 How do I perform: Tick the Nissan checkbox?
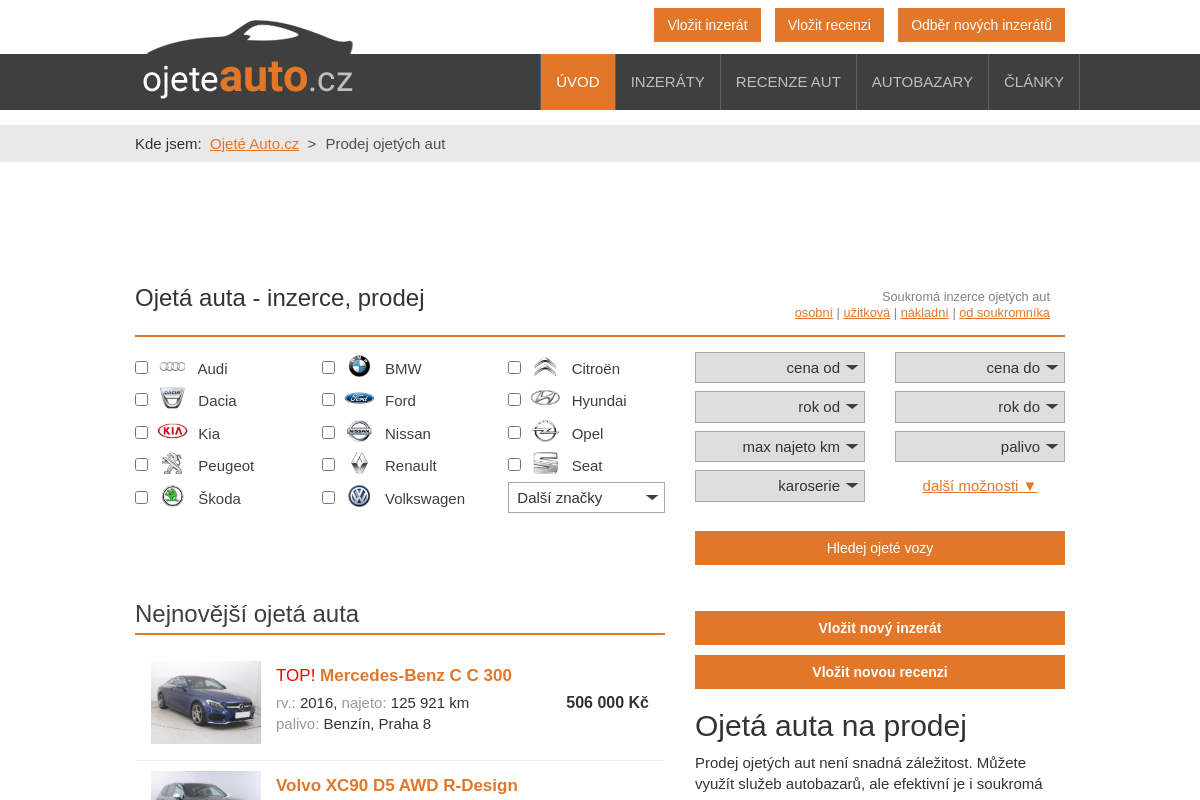(328, 432)
